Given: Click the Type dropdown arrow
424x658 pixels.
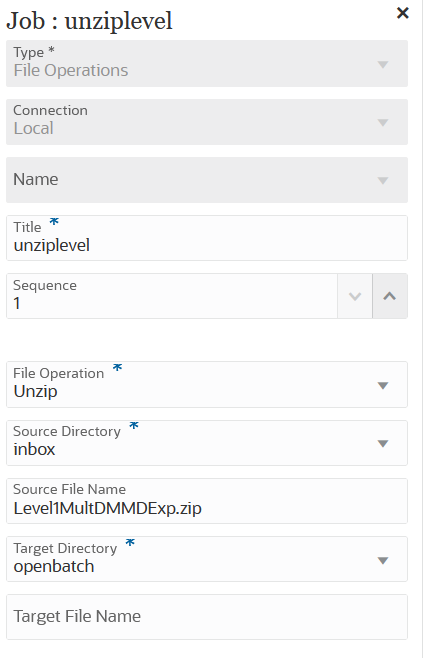Looking at the screenshot, I should 382,65.
